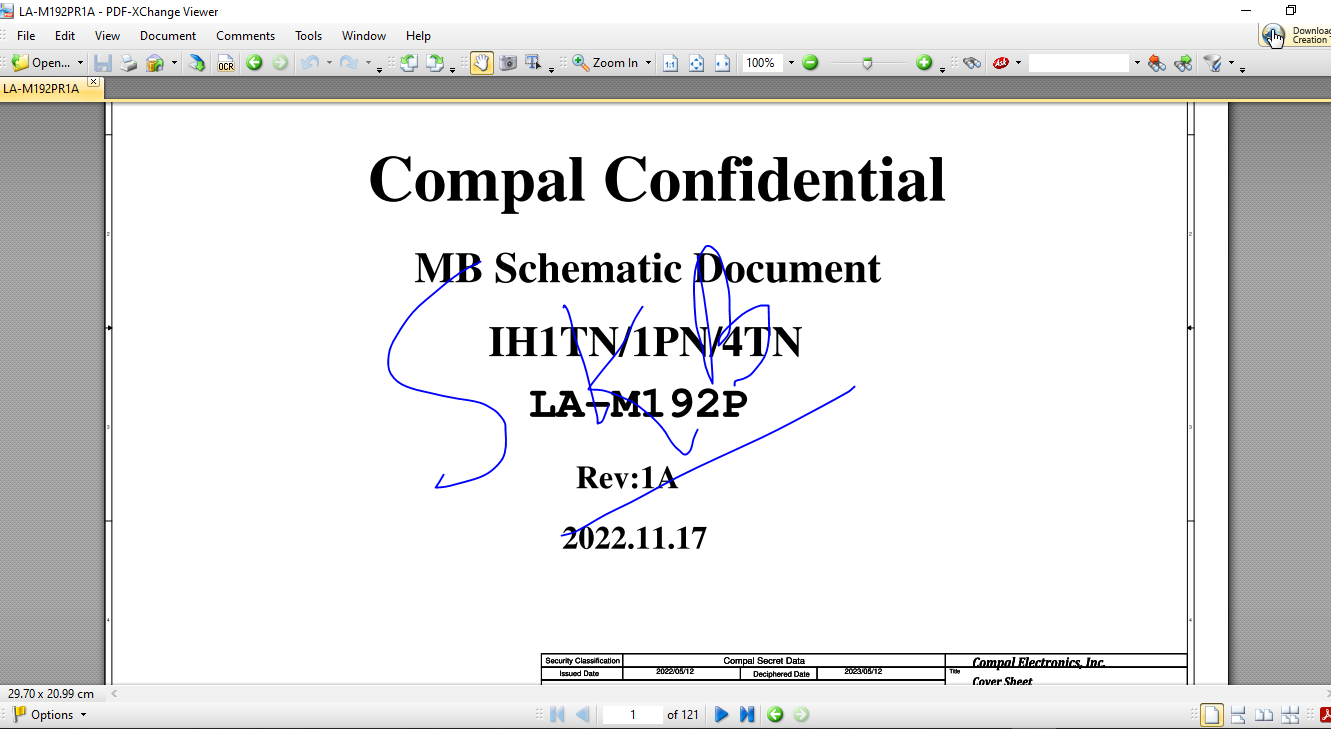Expand the Zoom In tool dropdown
Screen dimensions: 1331x729
[648, 63]
